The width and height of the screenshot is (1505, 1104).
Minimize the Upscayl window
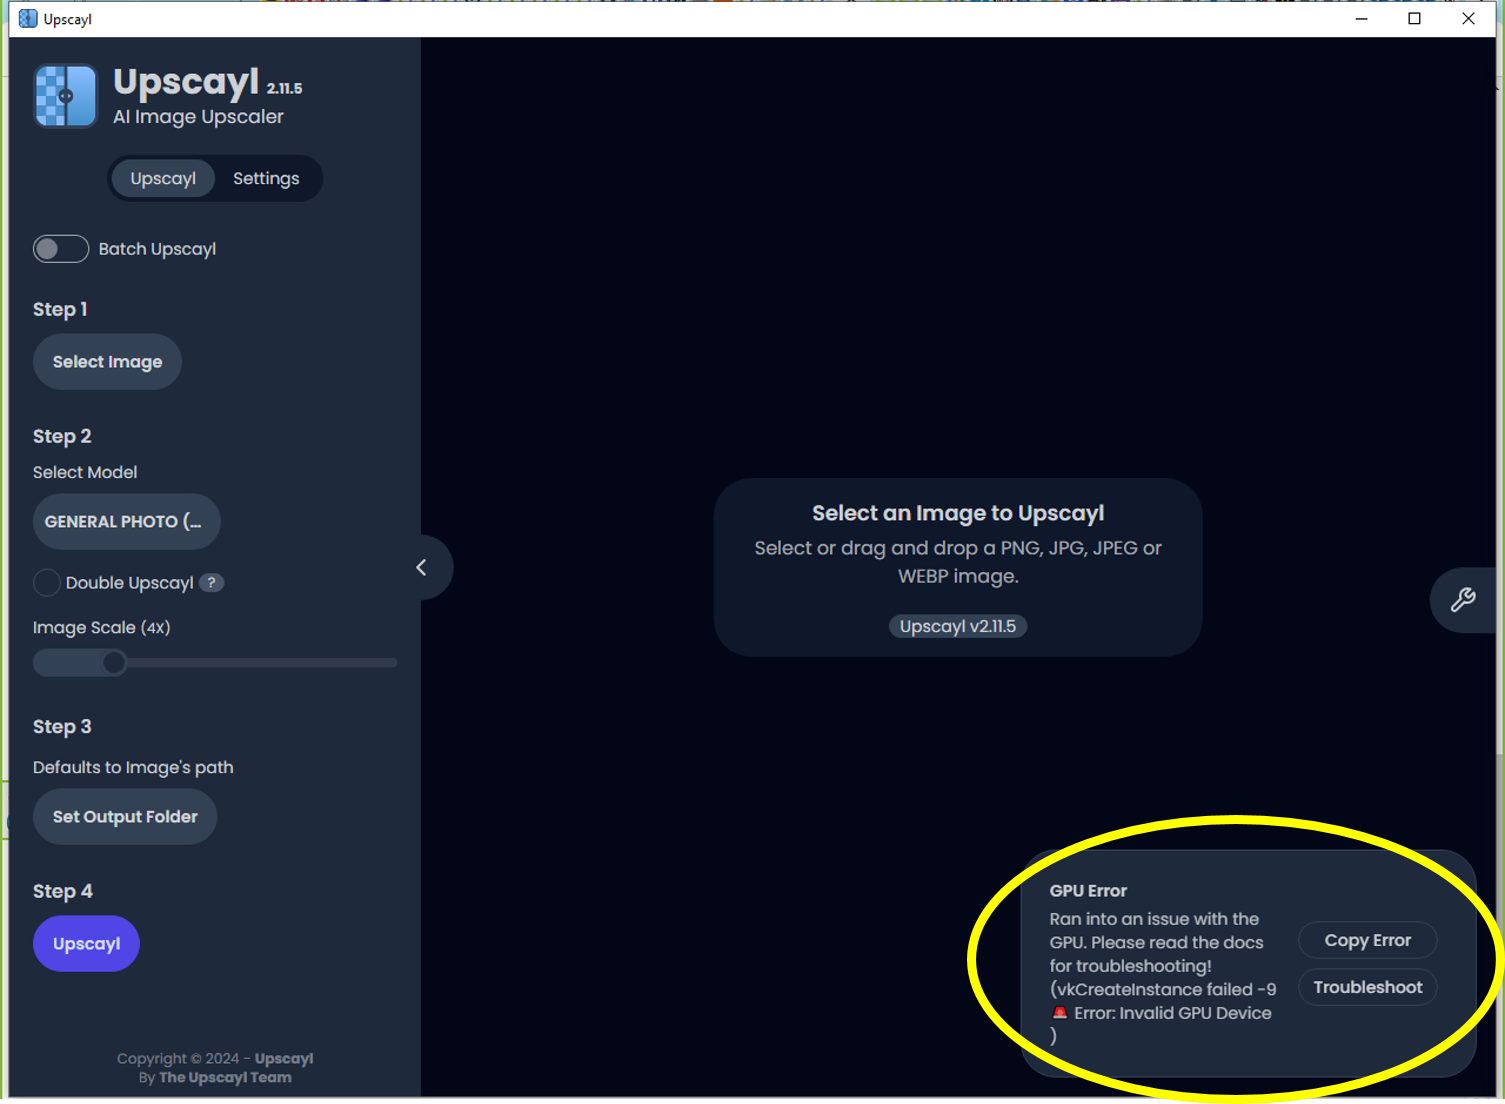click(x=1361, y=19)
